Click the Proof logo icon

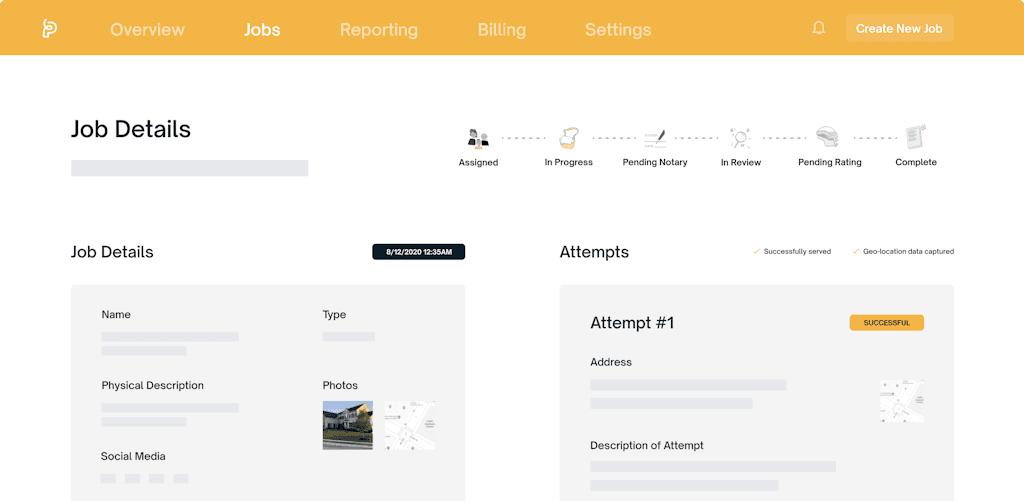pos(49,29)
